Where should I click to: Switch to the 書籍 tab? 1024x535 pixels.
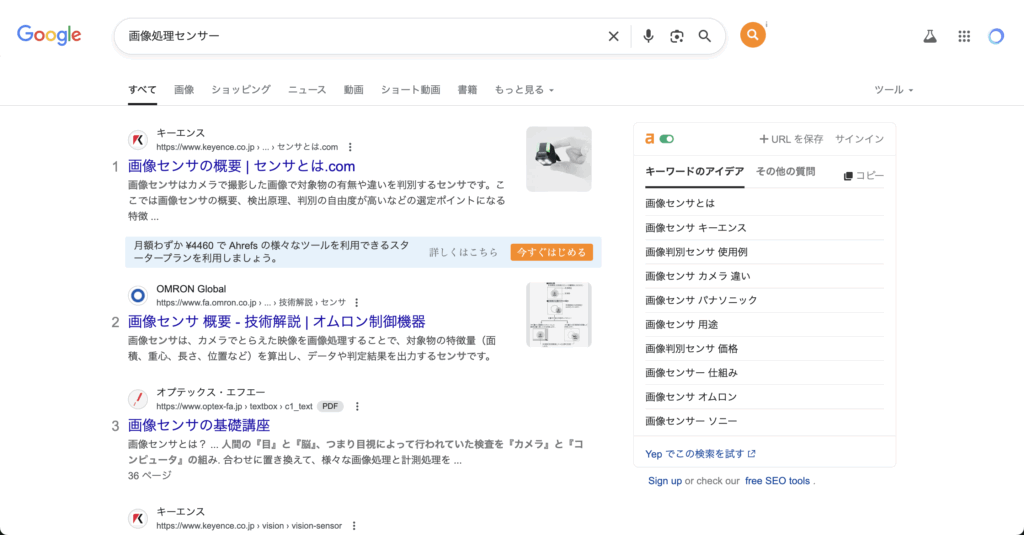(467, 89)
